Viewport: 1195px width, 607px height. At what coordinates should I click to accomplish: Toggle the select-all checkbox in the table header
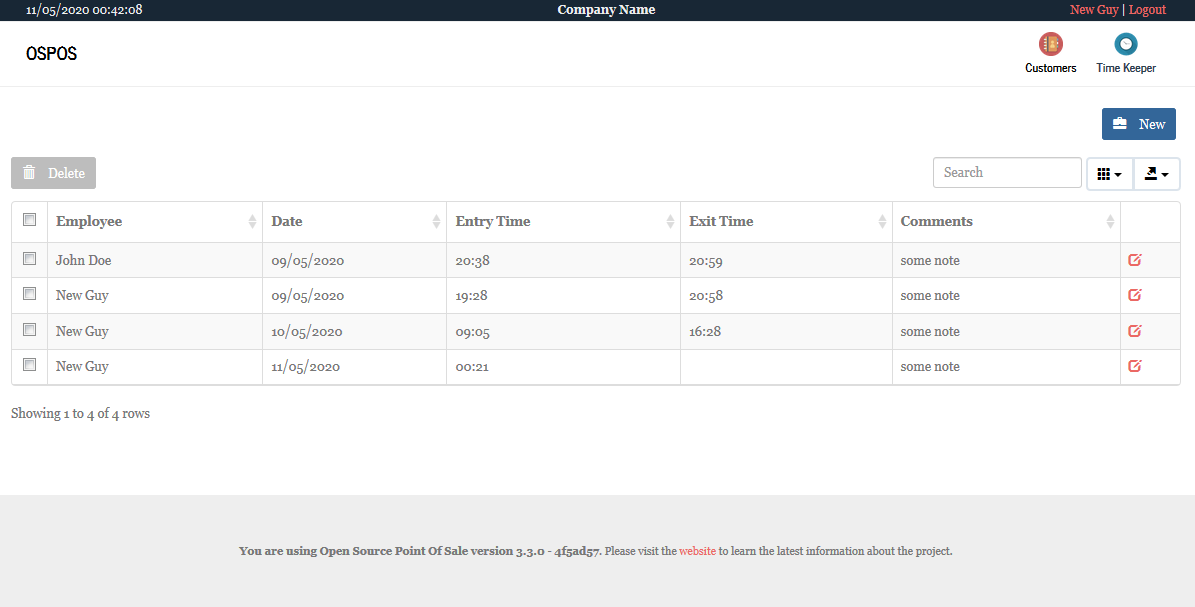click(29, 218)
